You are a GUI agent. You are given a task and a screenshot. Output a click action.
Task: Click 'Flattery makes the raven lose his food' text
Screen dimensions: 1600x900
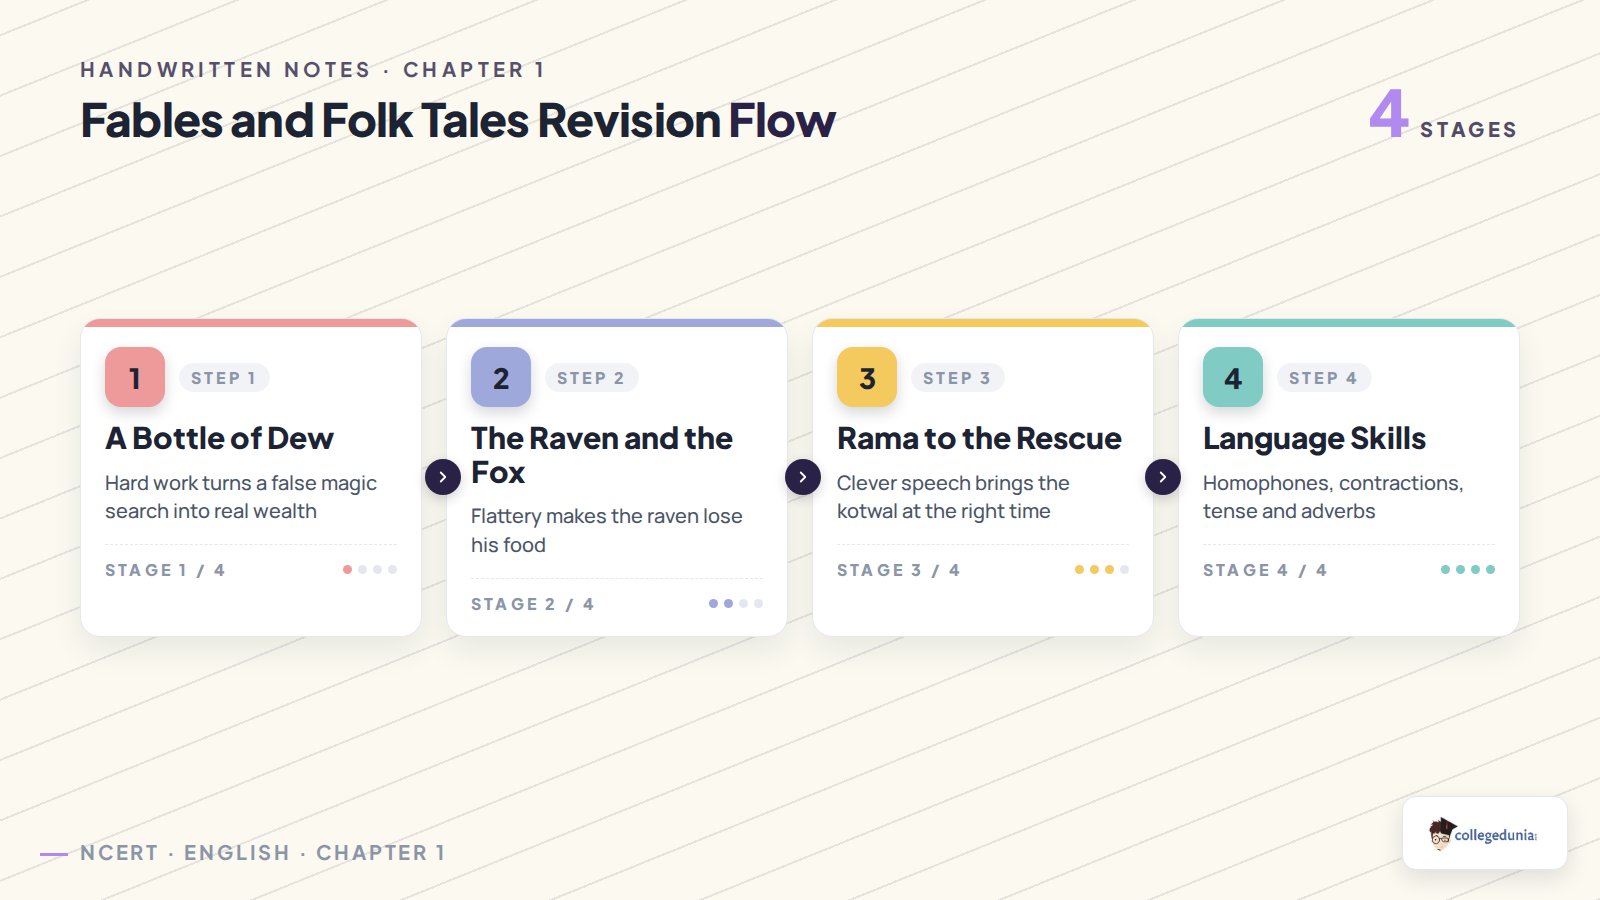coord(607,530)
